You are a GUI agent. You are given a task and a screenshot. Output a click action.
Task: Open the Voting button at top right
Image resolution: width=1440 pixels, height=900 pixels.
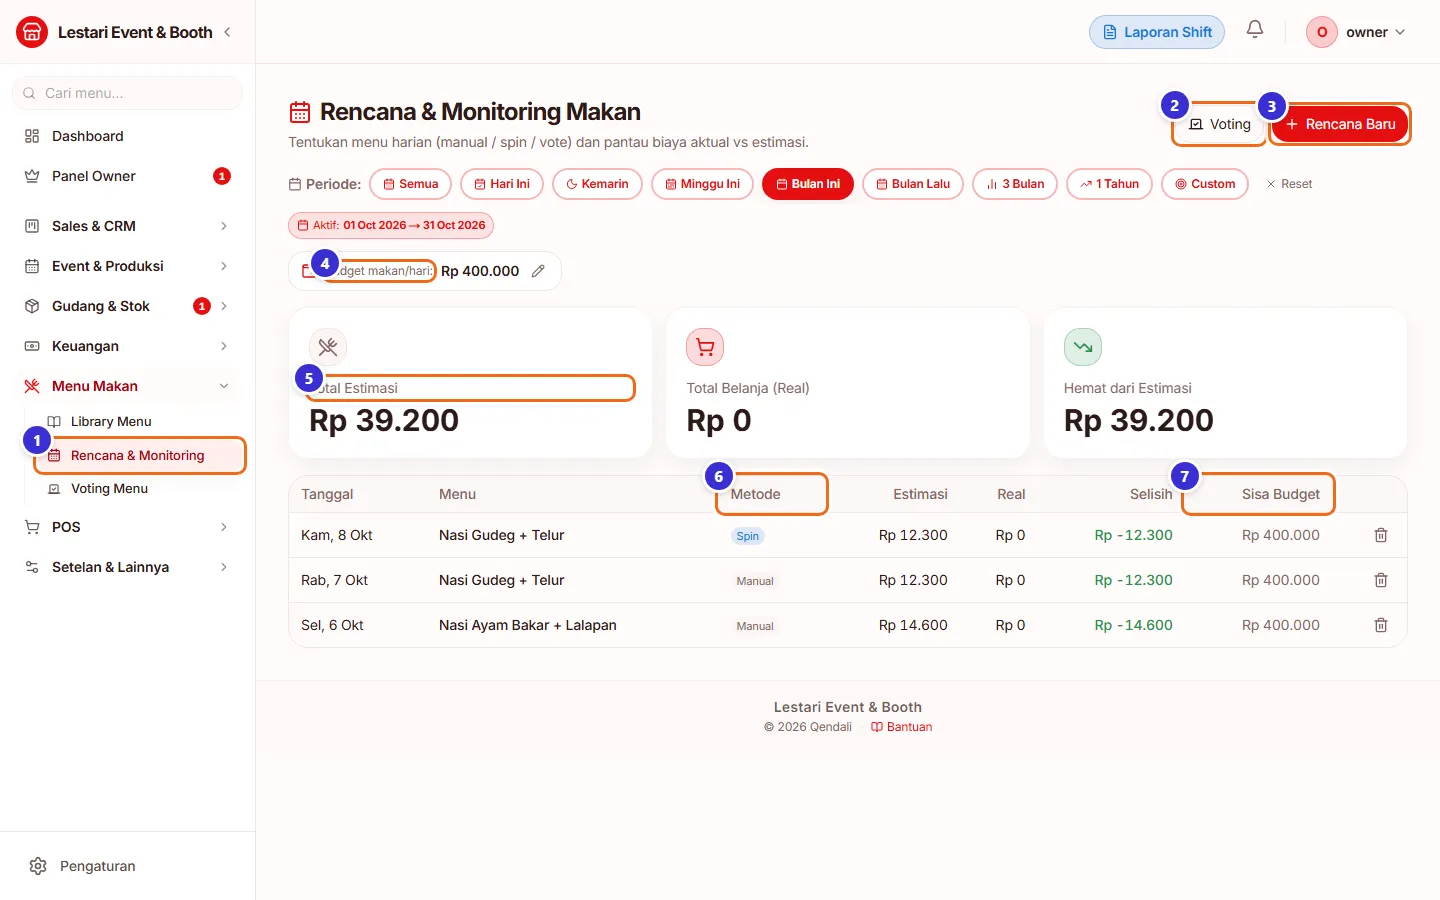tap(1220, 124)
